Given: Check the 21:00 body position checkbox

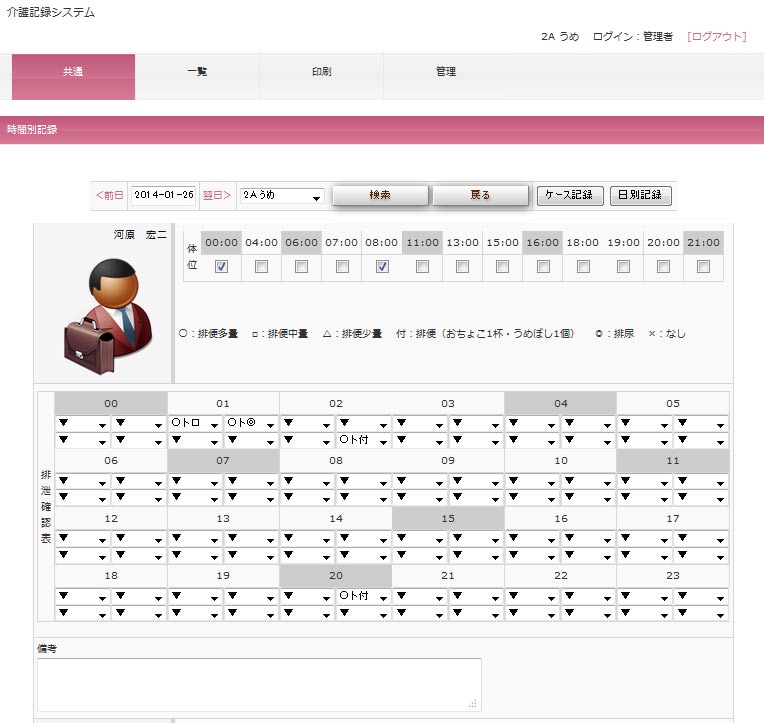Looking at the screenshot, I should [x=703, y=267].
